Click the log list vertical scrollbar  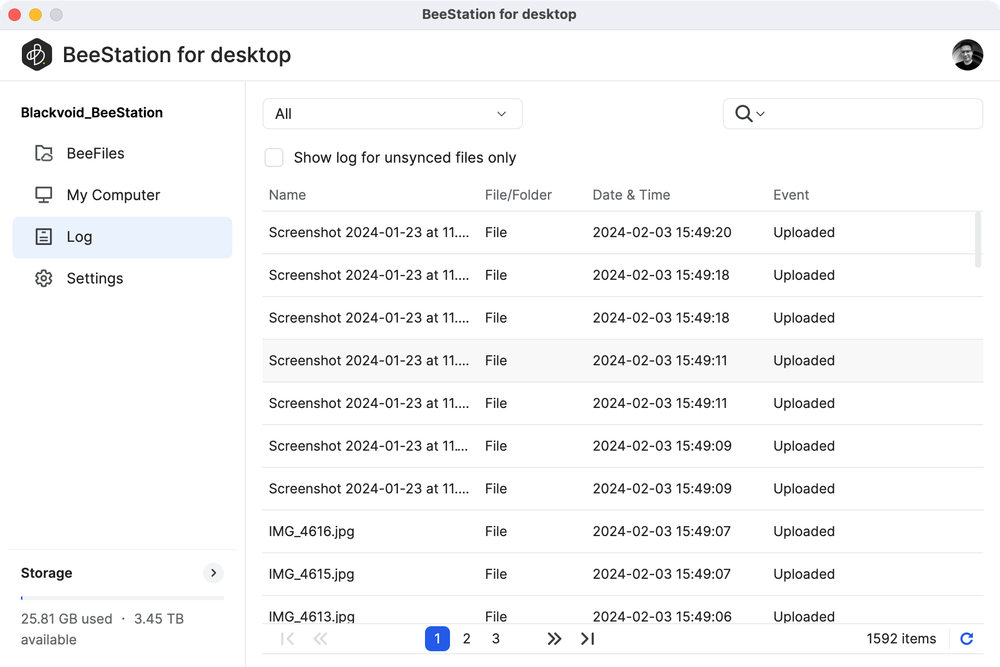tap(978, 240)
